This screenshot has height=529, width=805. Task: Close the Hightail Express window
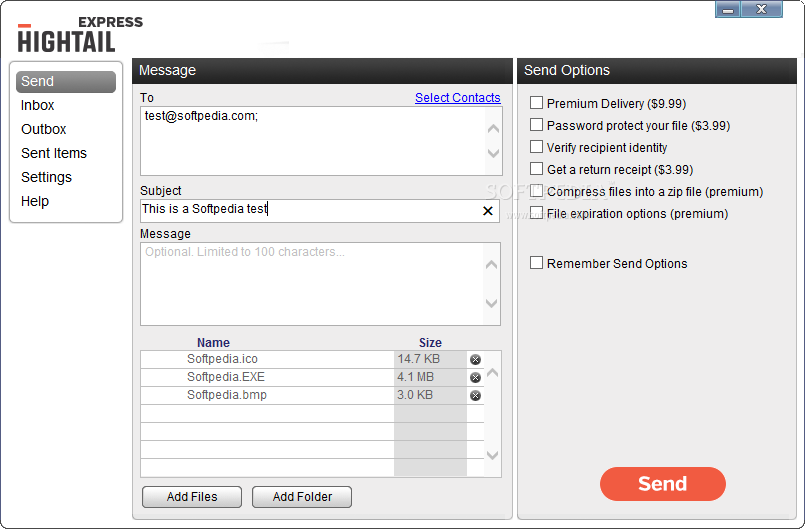[761, 9]
